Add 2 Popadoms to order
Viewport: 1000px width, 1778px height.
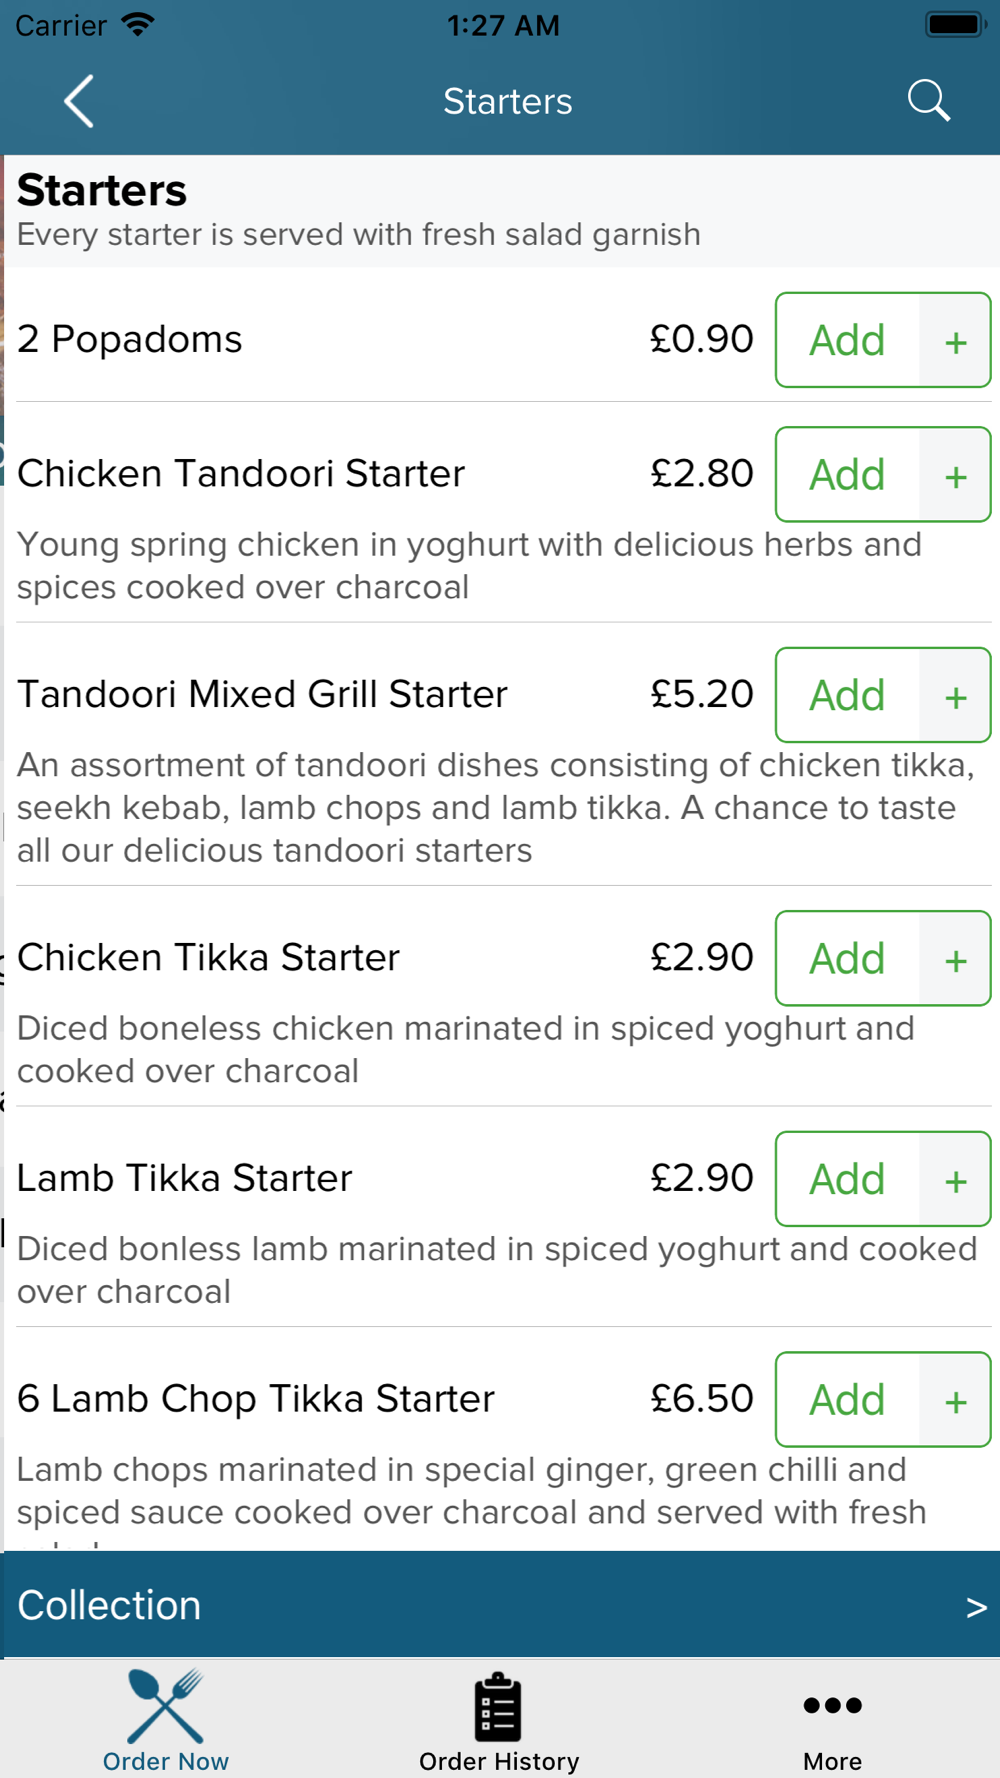tap(847, 341)
